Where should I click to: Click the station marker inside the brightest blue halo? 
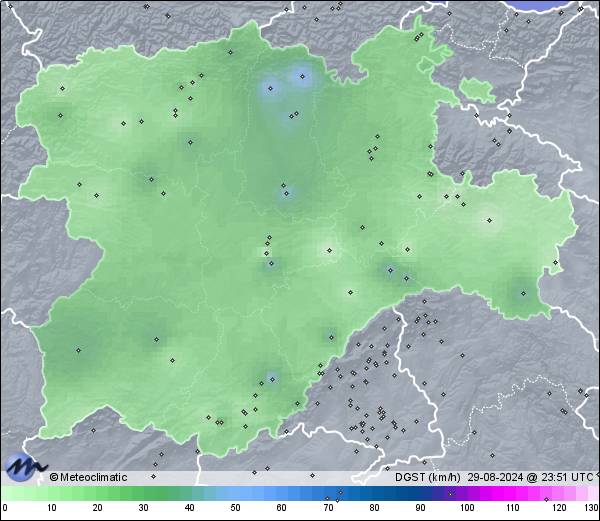point(302,77)
